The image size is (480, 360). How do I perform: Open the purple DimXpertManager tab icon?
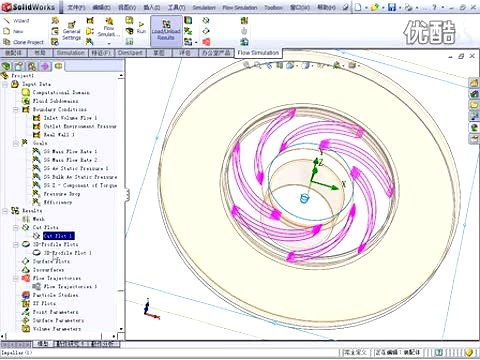(45, 66)
